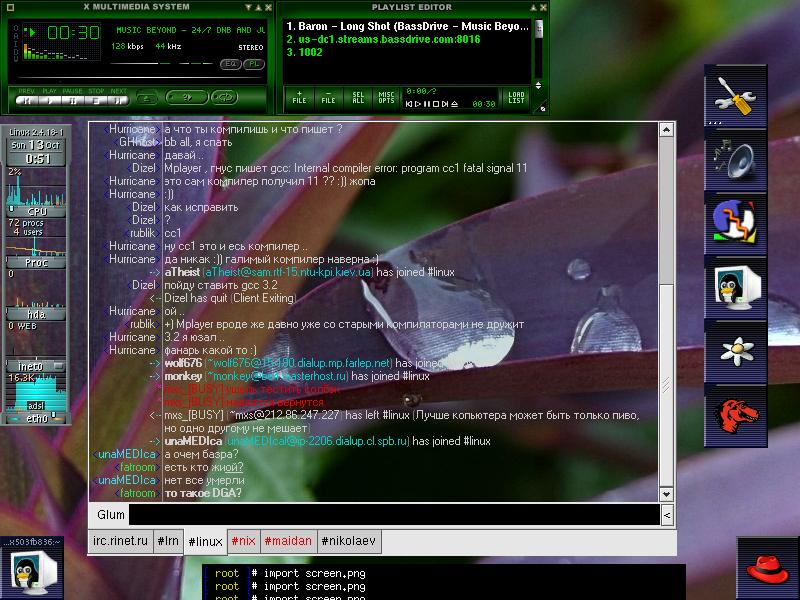Toggle the PL playlist window button
This screenshot has width=800, height=600.
click(x=254, y=64)
